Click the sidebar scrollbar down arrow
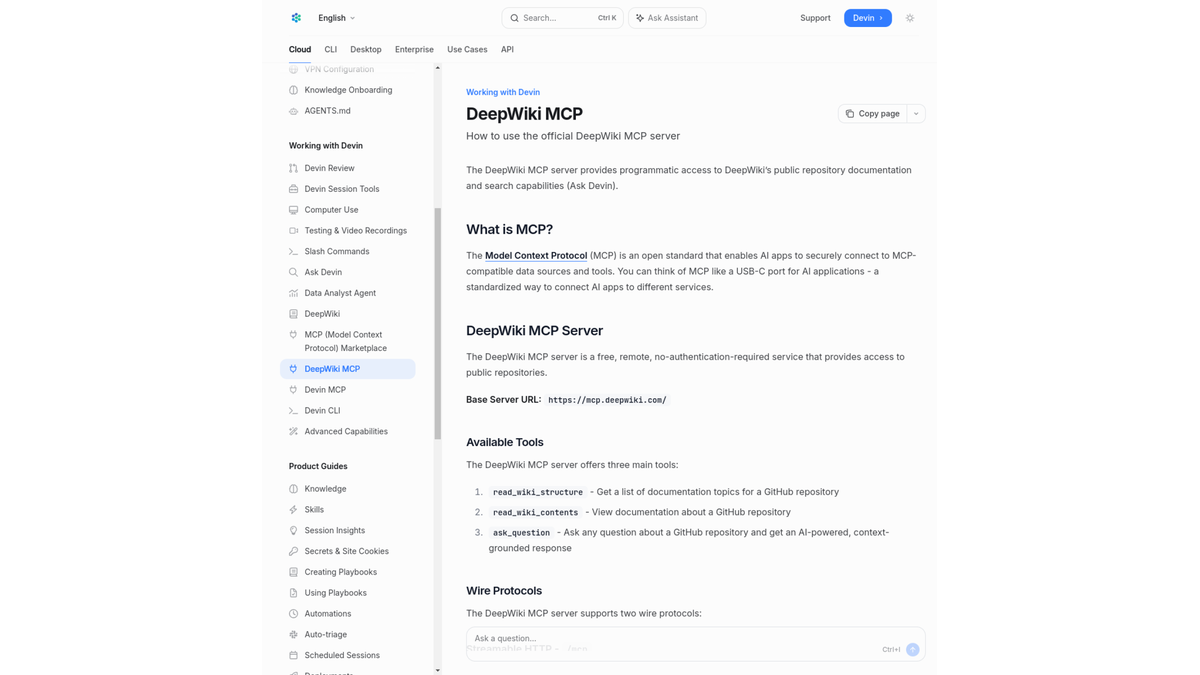This screenshot has height=675, width=1200. (437, 670)
